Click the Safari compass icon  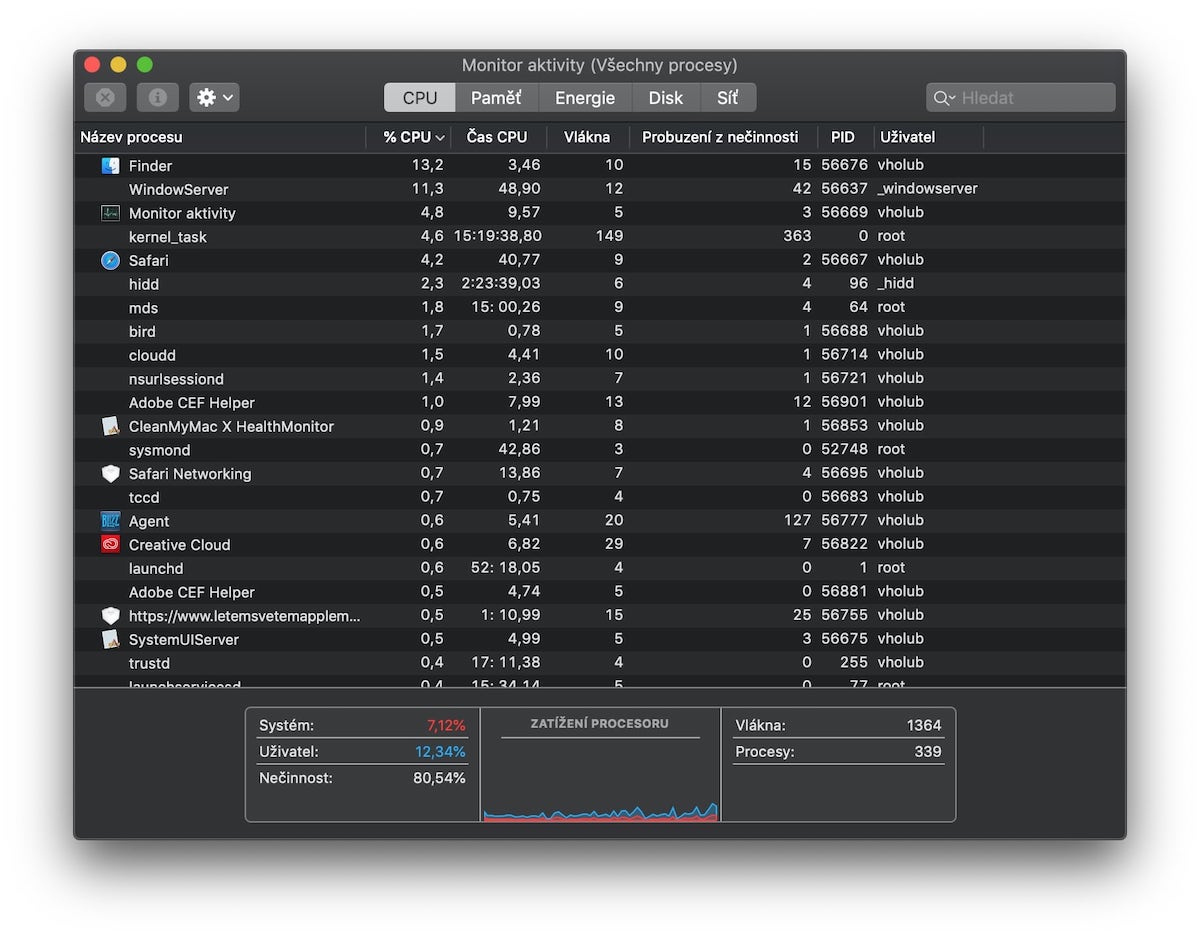(110, 260)
